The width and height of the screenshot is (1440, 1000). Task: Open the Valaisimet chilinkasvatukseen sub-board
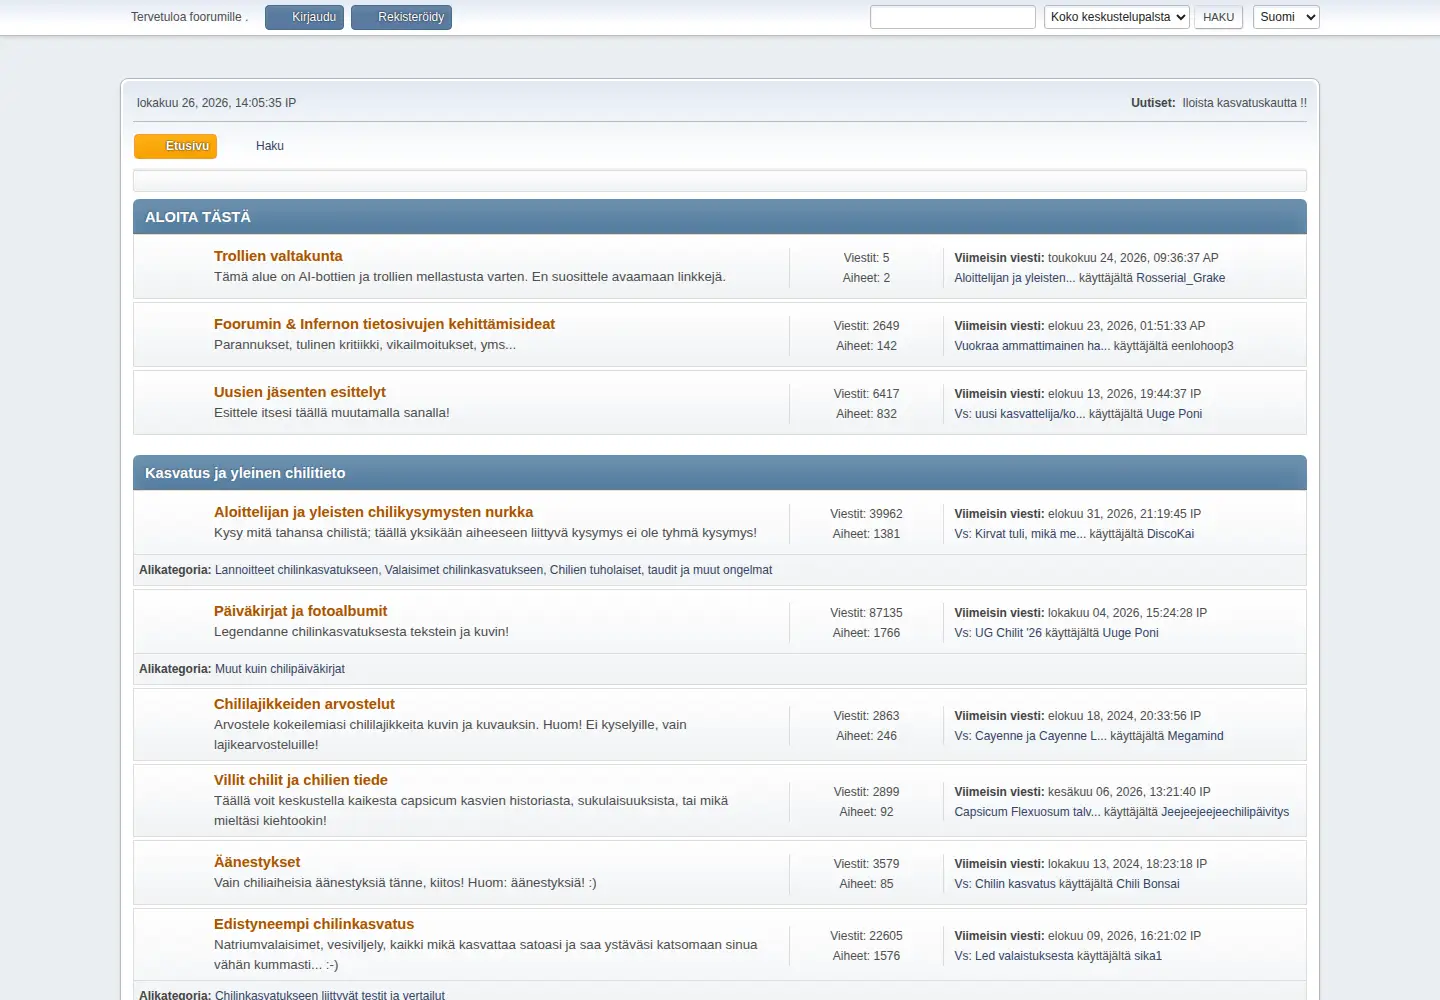click(464, 570)
